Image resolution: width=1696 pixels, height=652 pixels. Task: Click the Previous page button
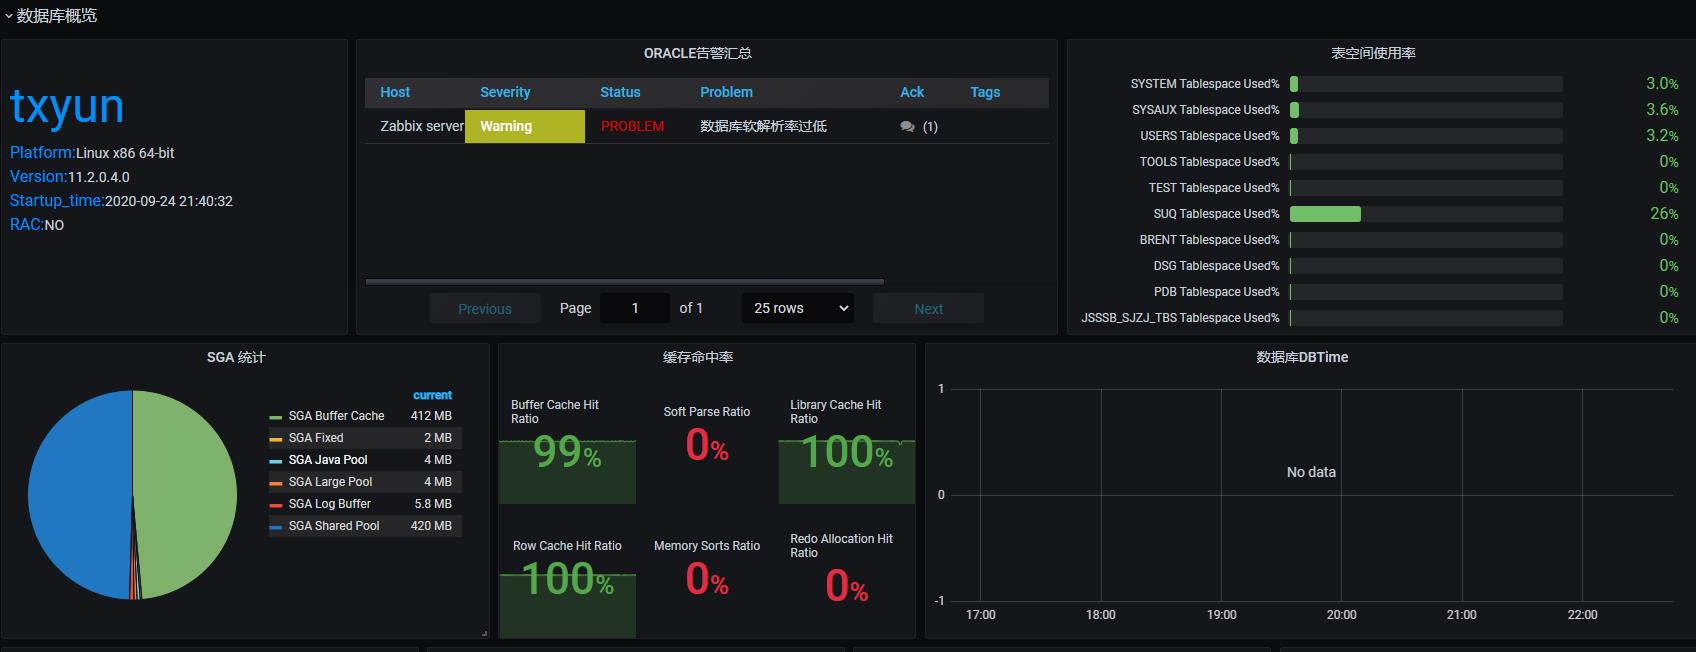click(485, 309)
